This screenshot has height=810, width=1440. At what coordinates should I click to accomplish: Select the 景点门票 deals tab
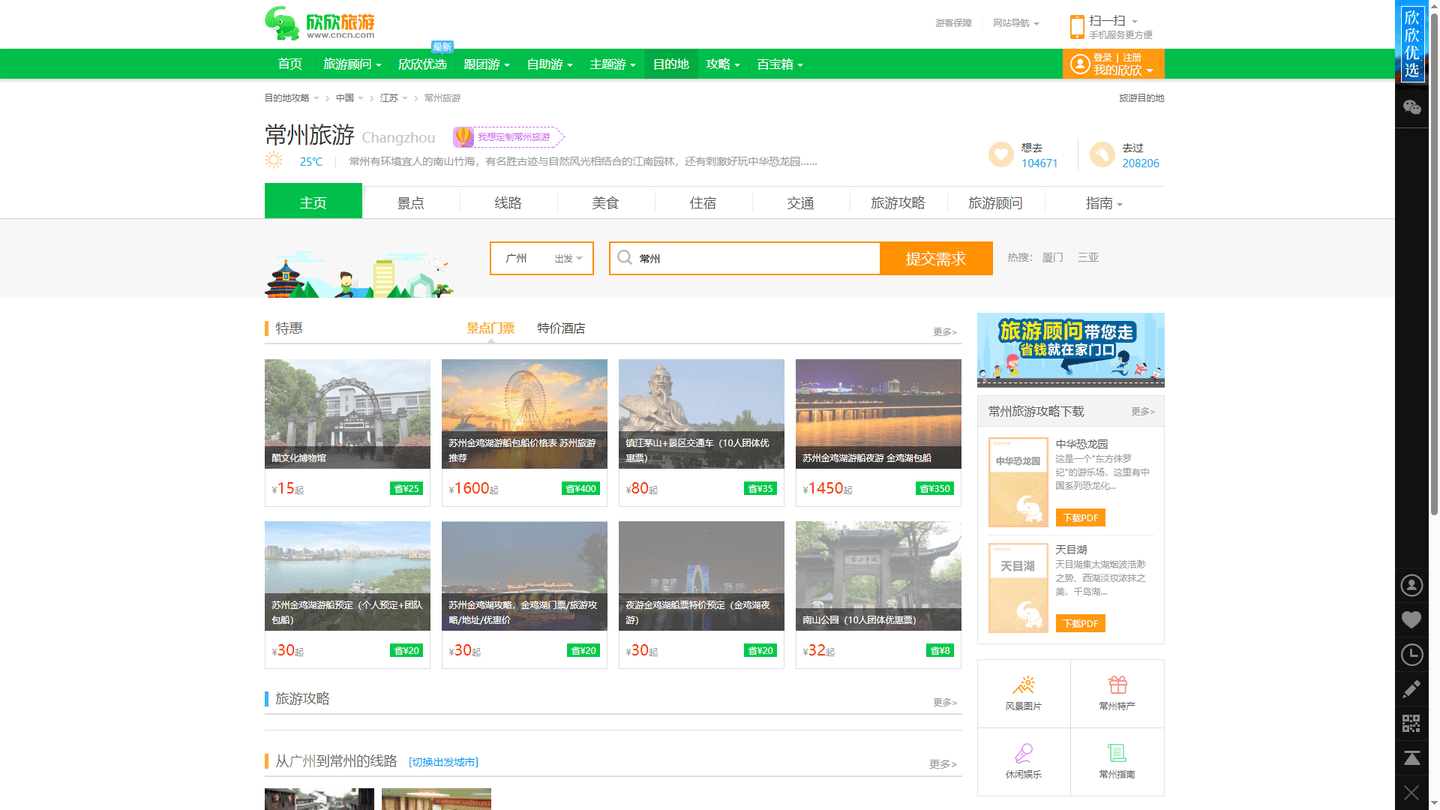(490, 328)
